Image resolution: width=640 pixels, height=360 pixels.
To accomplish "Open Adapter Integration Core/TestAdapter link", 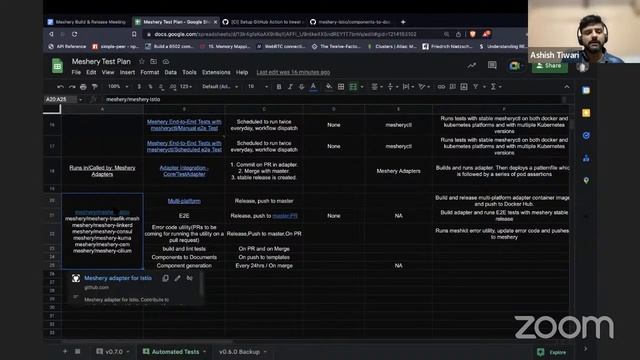I will coord(184,171).
